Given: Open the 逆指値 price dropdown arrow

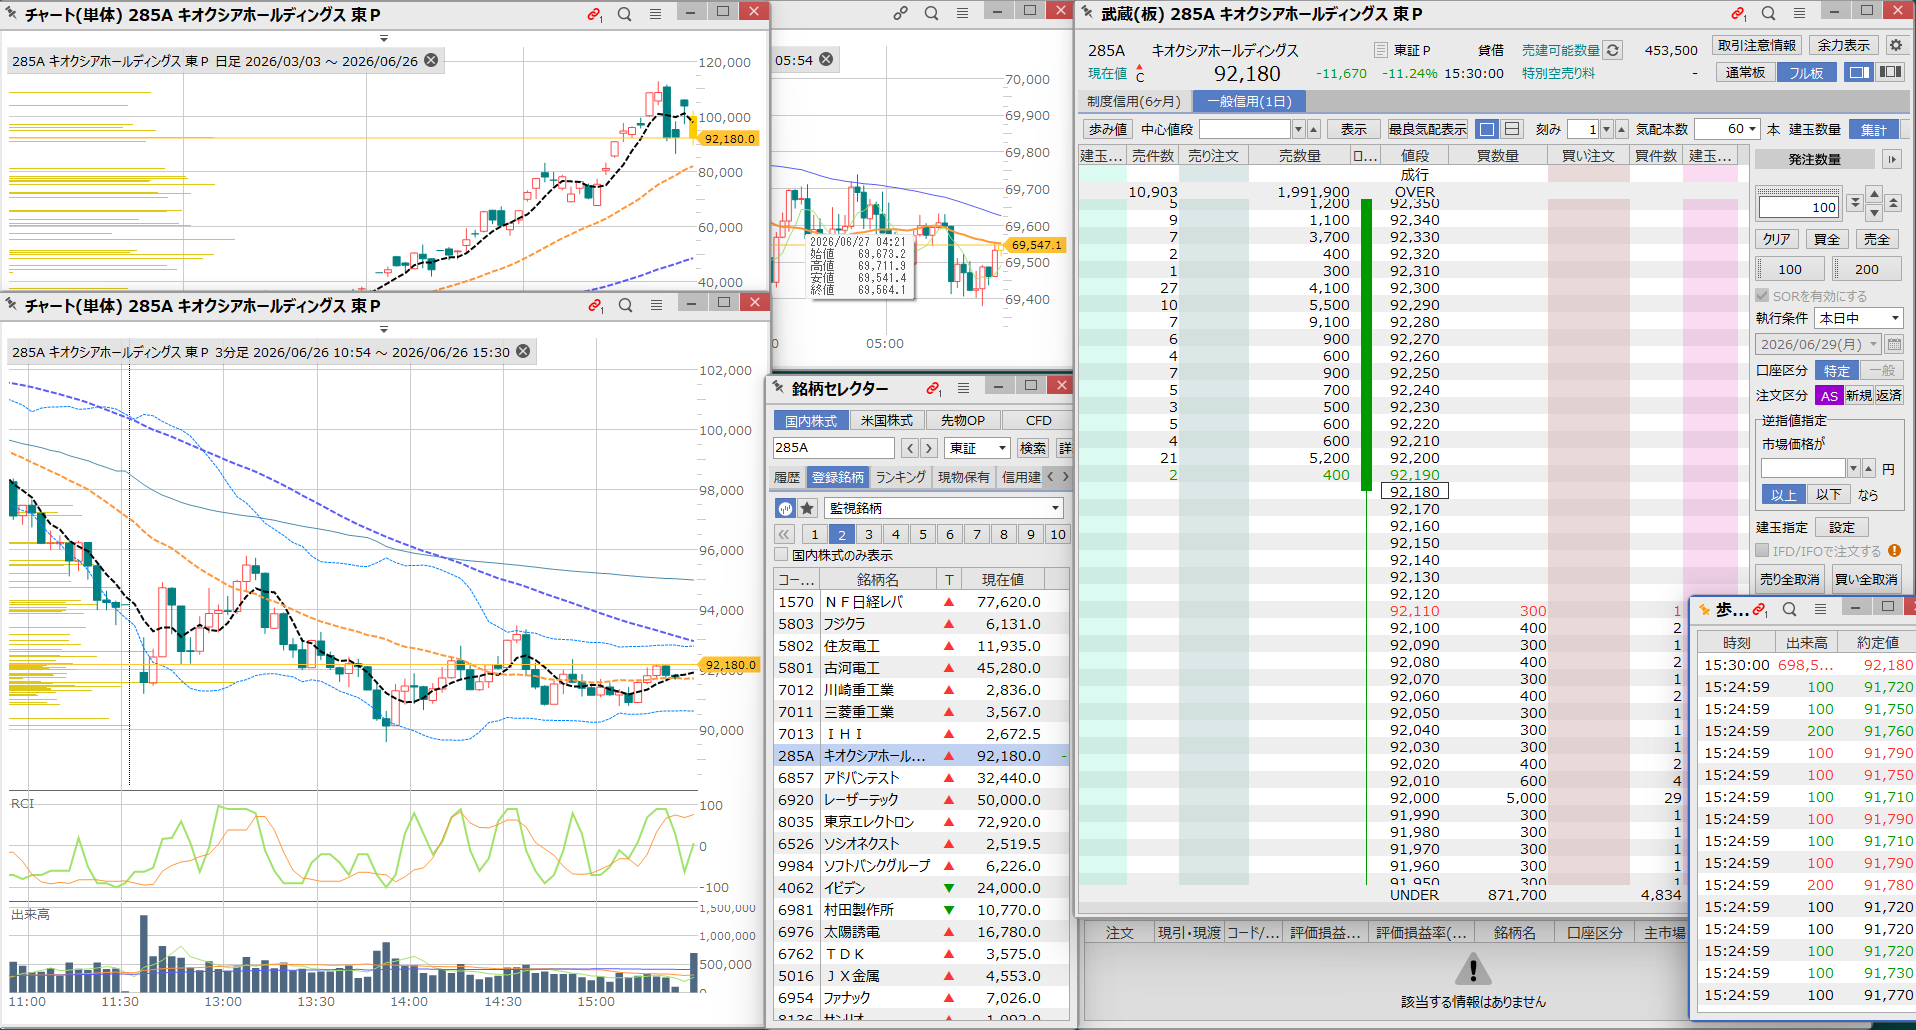Looking at the screenshot, I should 1853,468.
